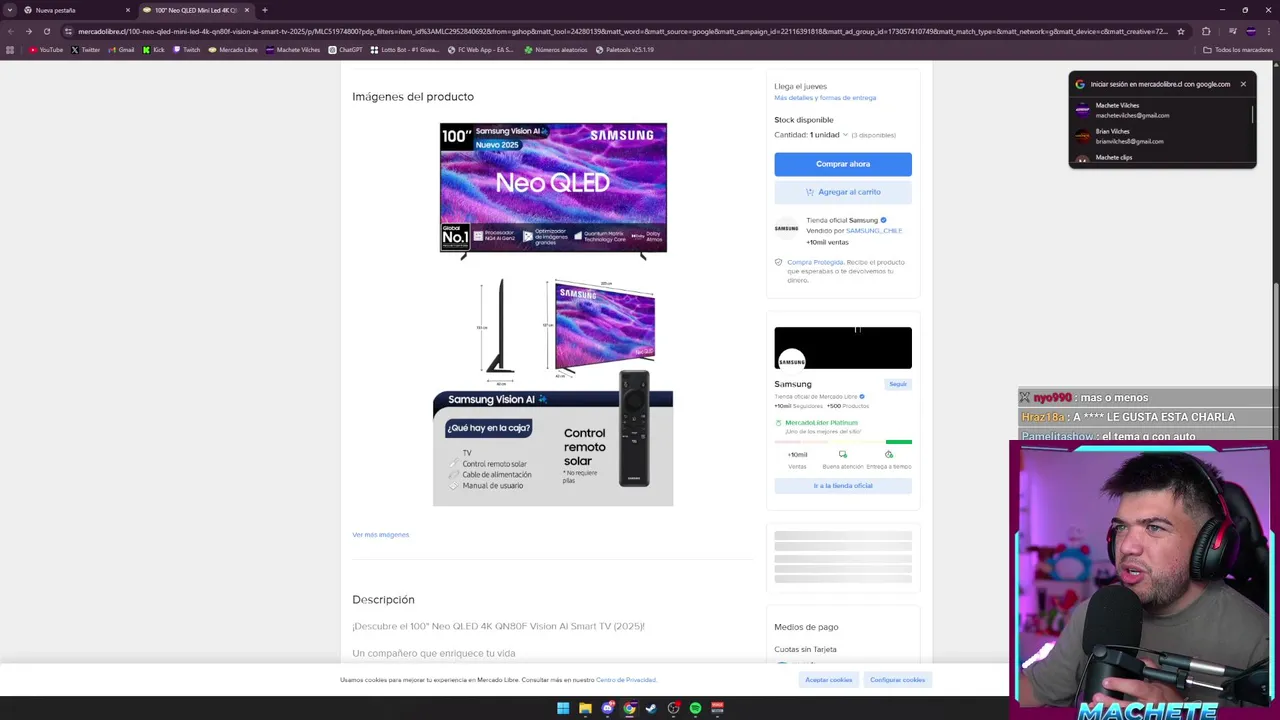
Task: Bookmark this page with the star icon
Action: 1181,31
